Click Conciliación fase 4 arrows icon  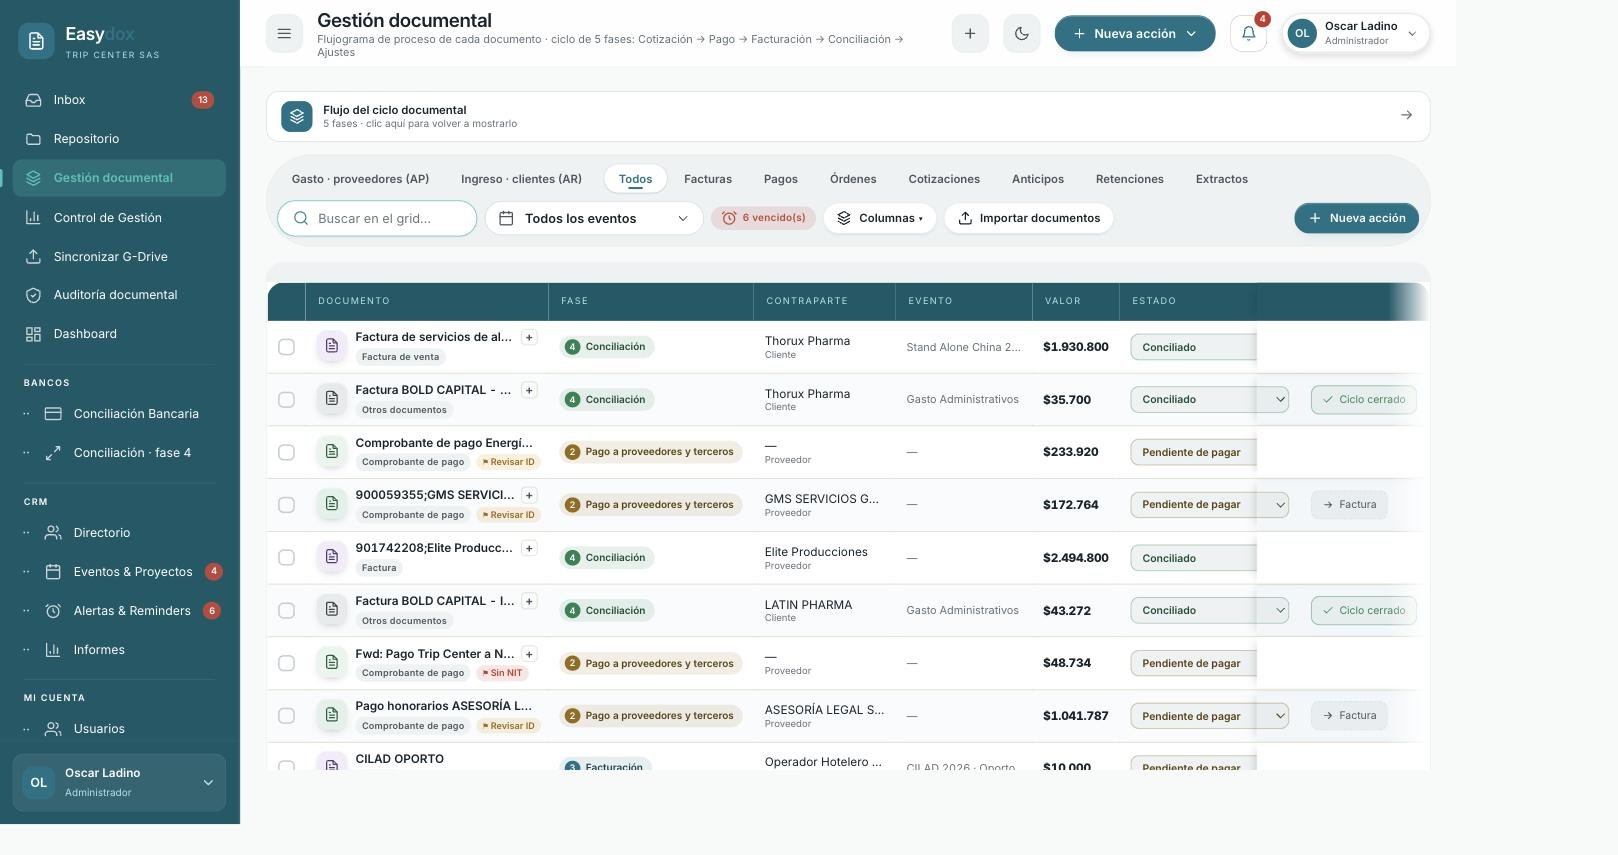tap(54, 452)
